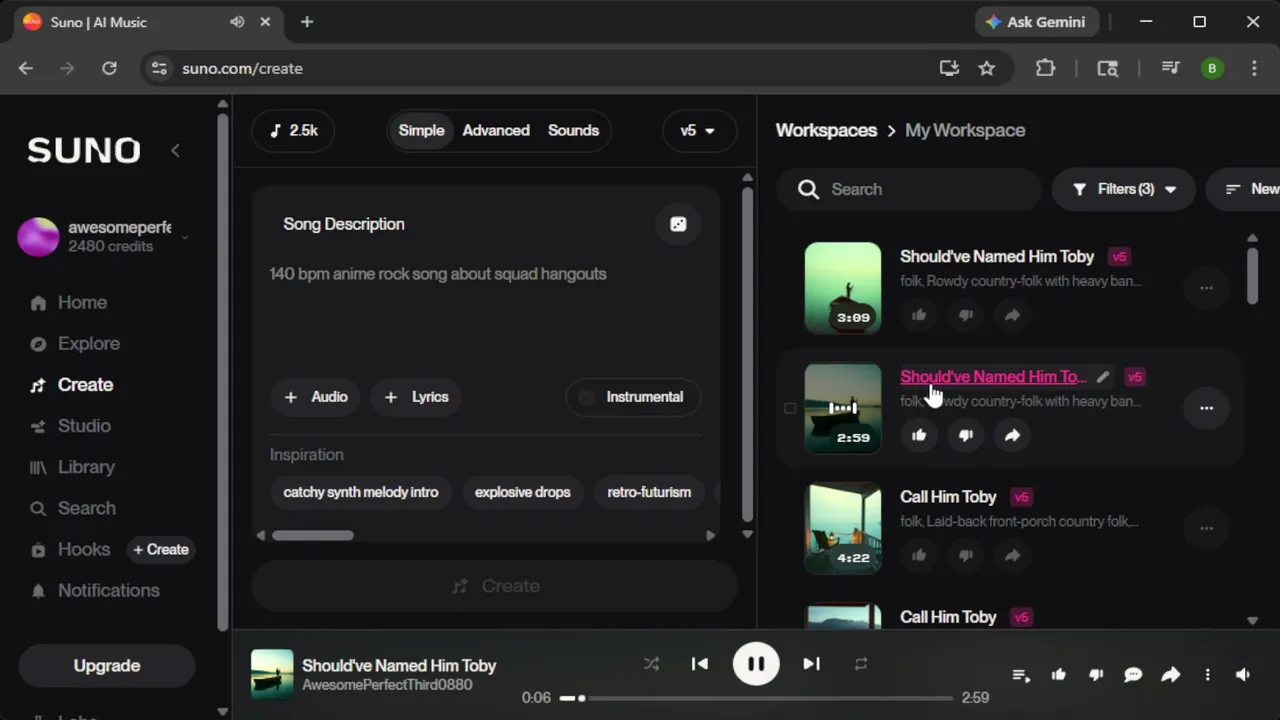Screen dimensions: 1280x720
Task: Add Lyrics to the song
Action: click(x=417, y=397)
